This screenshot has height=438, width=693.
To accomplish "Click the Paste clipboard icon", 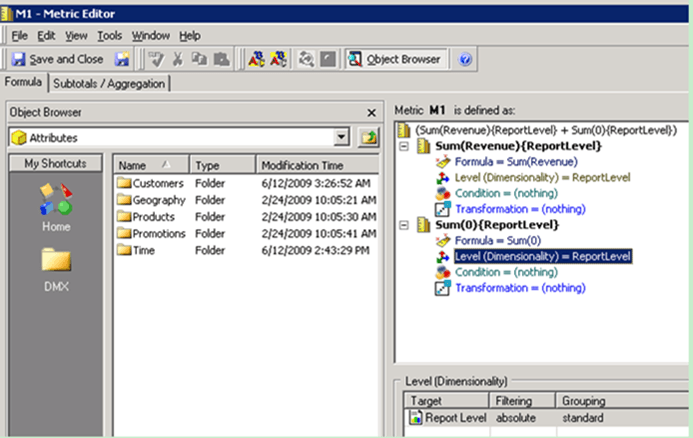I will [221, 59].
